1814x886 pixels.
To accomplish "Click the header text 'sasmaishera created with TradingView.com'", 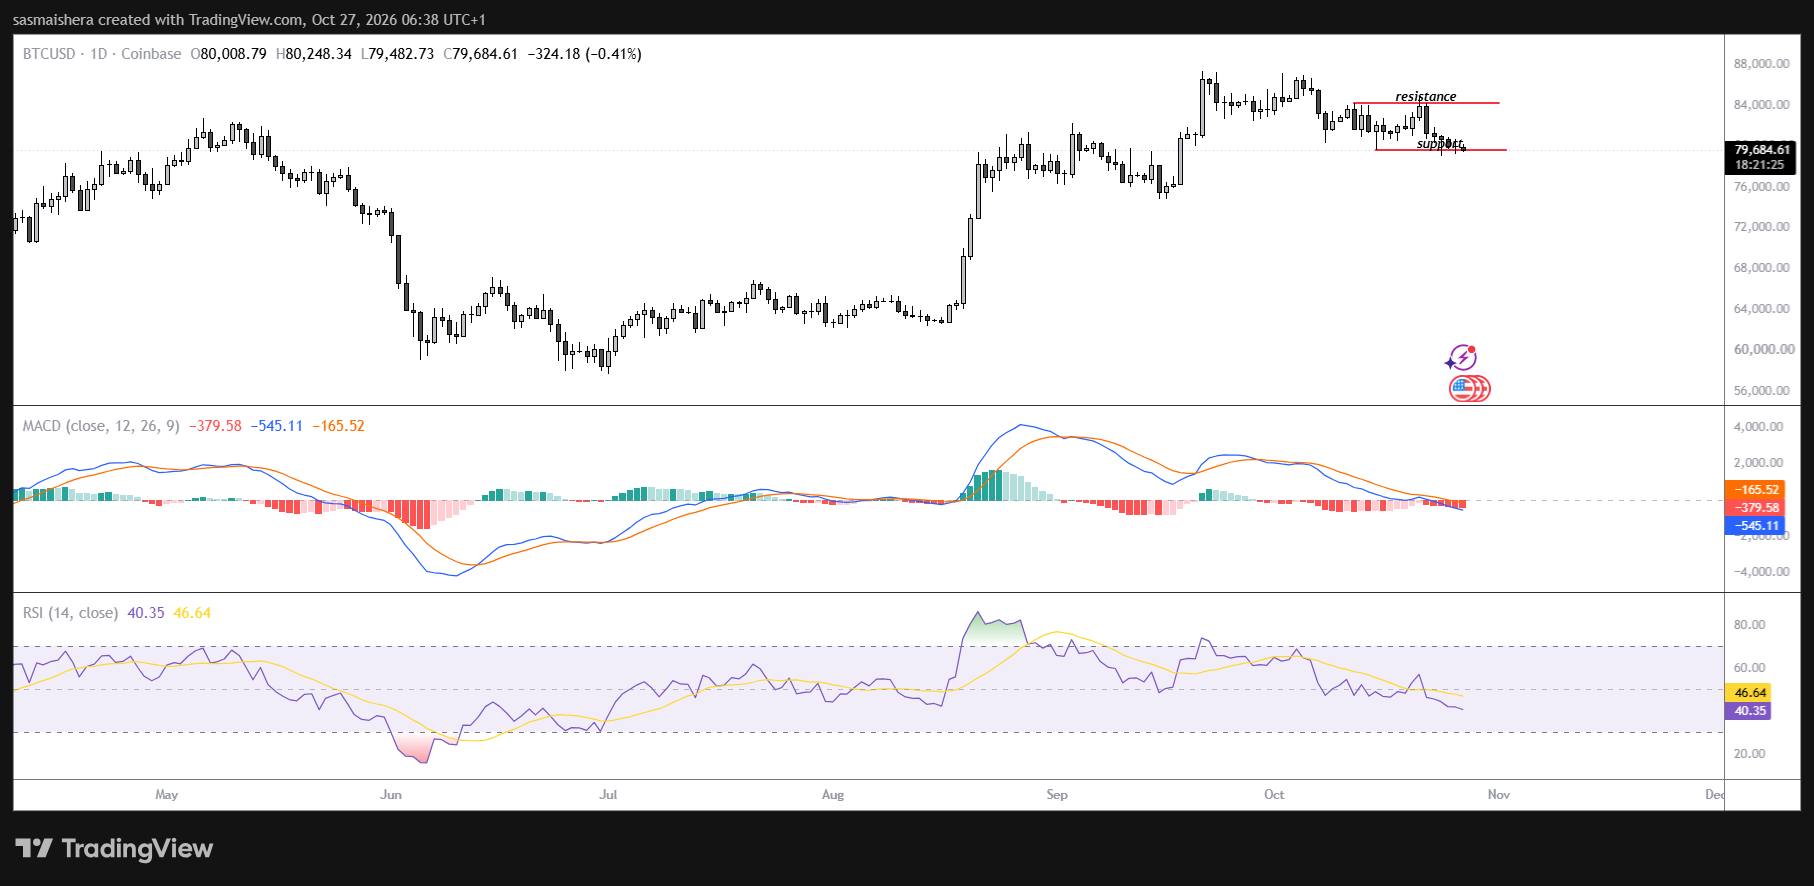I will pyautogui.click(x=157, y=20).
